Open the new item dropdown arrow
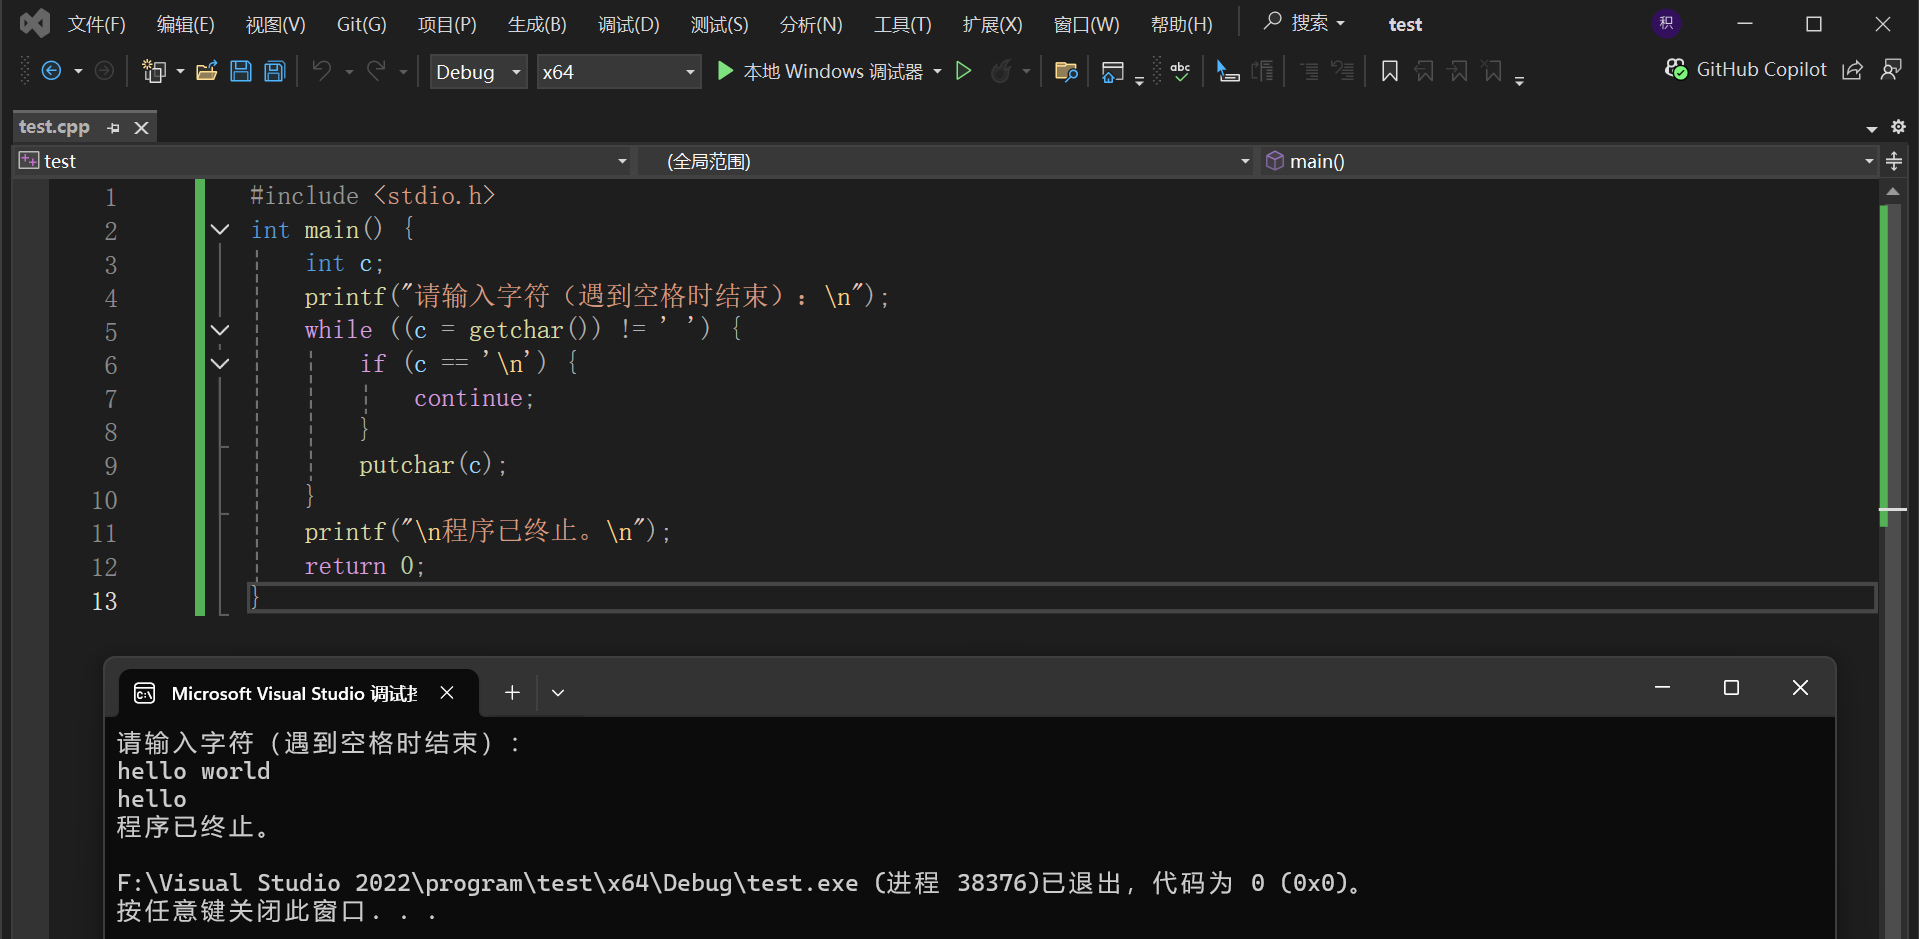 [x=180, y=72]
